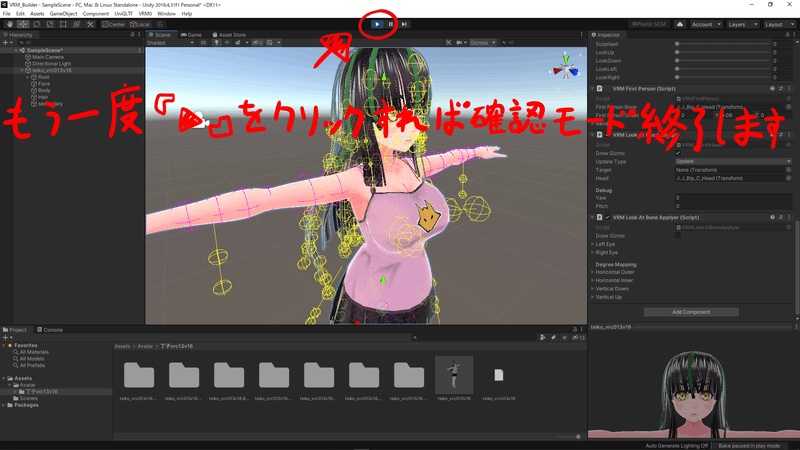Toggle pivot Center handle position
This screenshot has height=450, width=800.
(114, 24)
